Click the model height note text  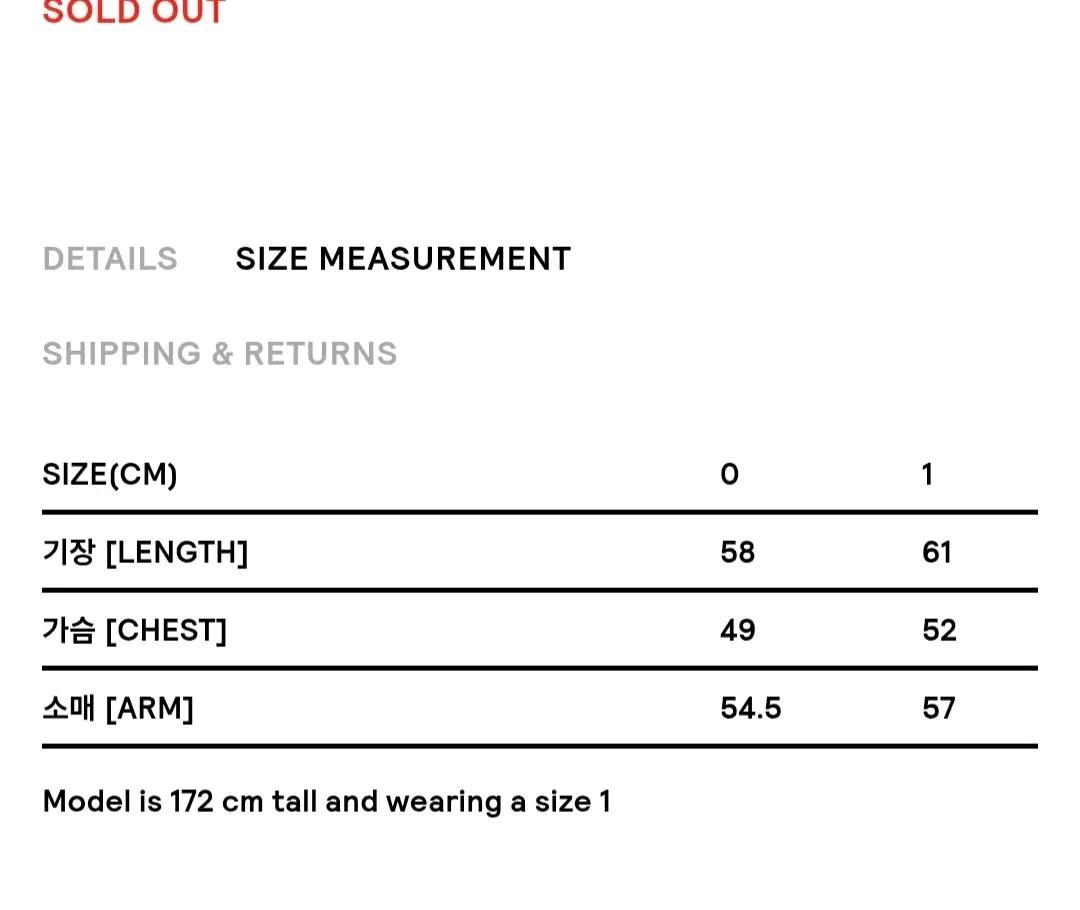(x=326, y=802)
